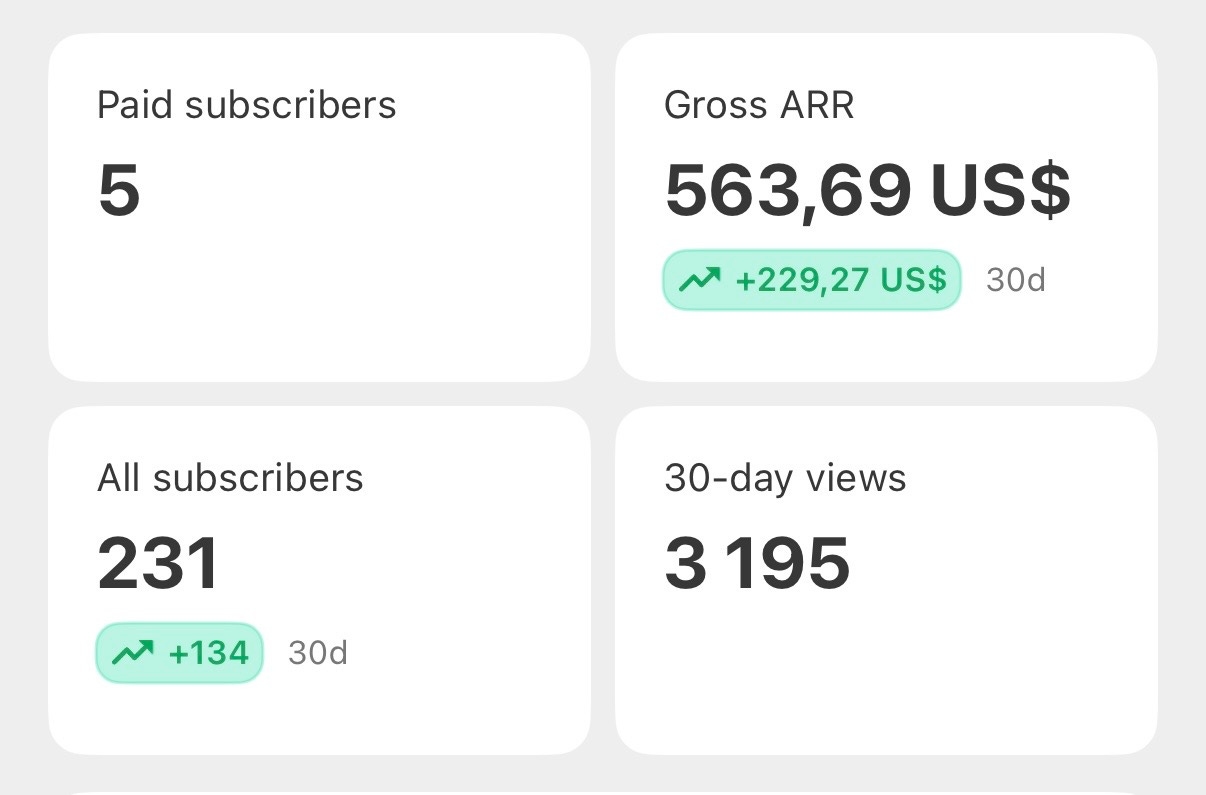Select the Paid subscribers heading text
Viewport: 1206px width, 795px height.
tap(247, 105)
